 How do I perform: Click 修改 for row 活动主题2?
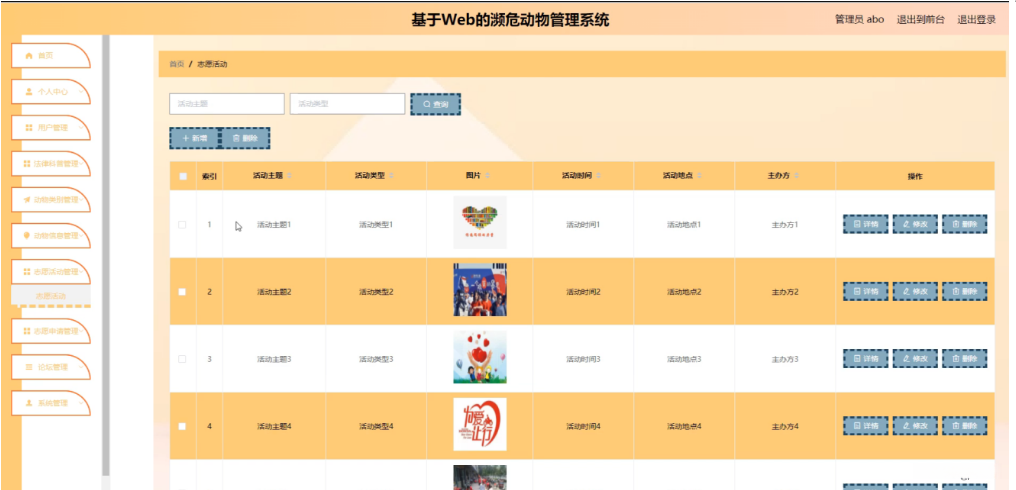tap(915, 292)
